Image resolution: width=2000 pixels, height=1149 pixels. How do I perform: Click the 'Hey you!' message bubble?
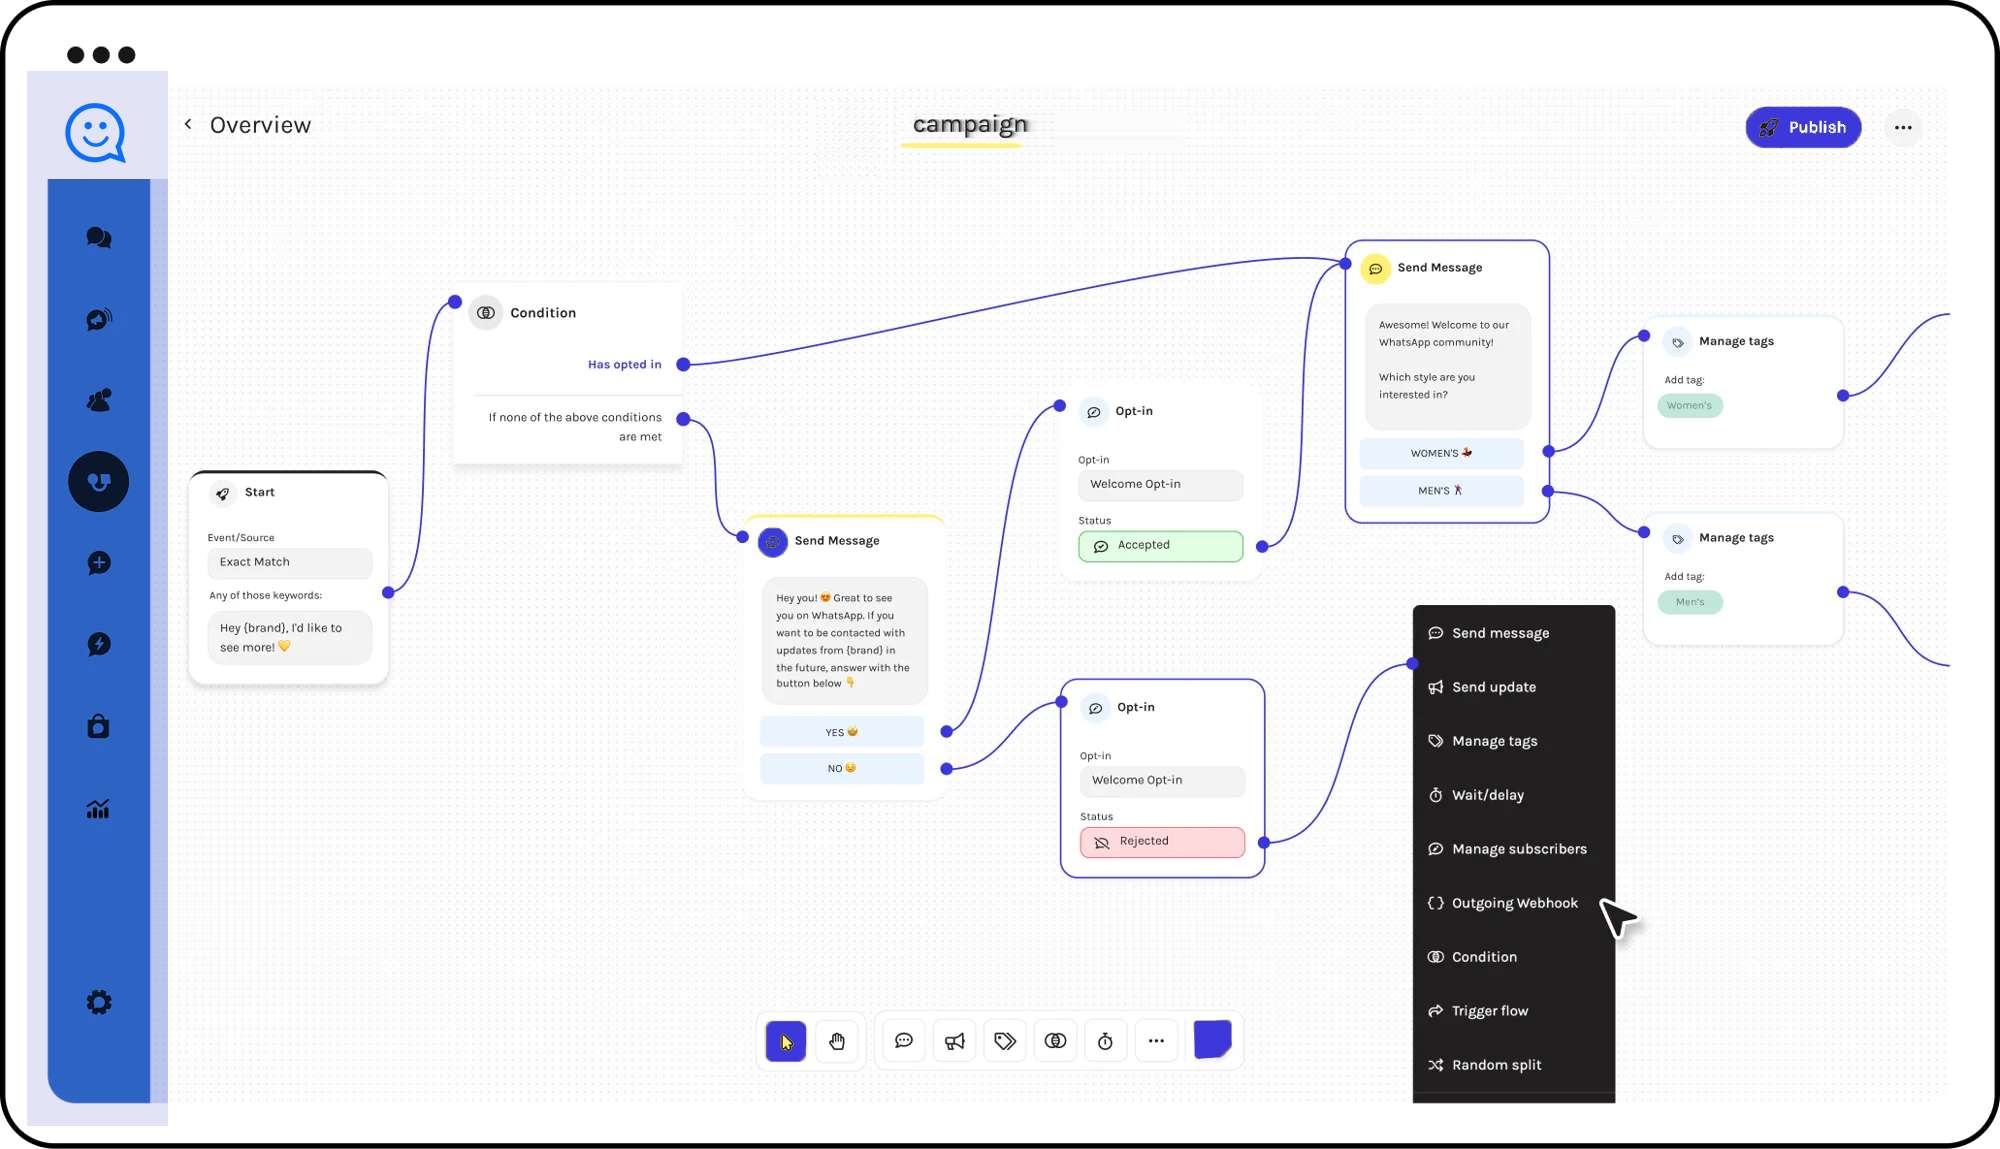845,641
